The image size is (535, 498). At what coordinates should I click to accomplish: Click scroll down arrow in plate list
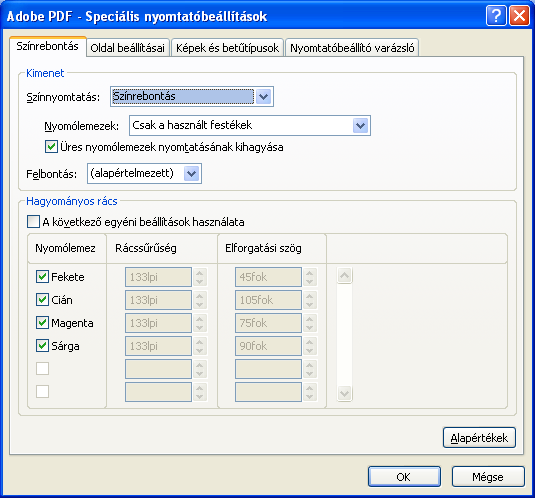coord(344,393)
